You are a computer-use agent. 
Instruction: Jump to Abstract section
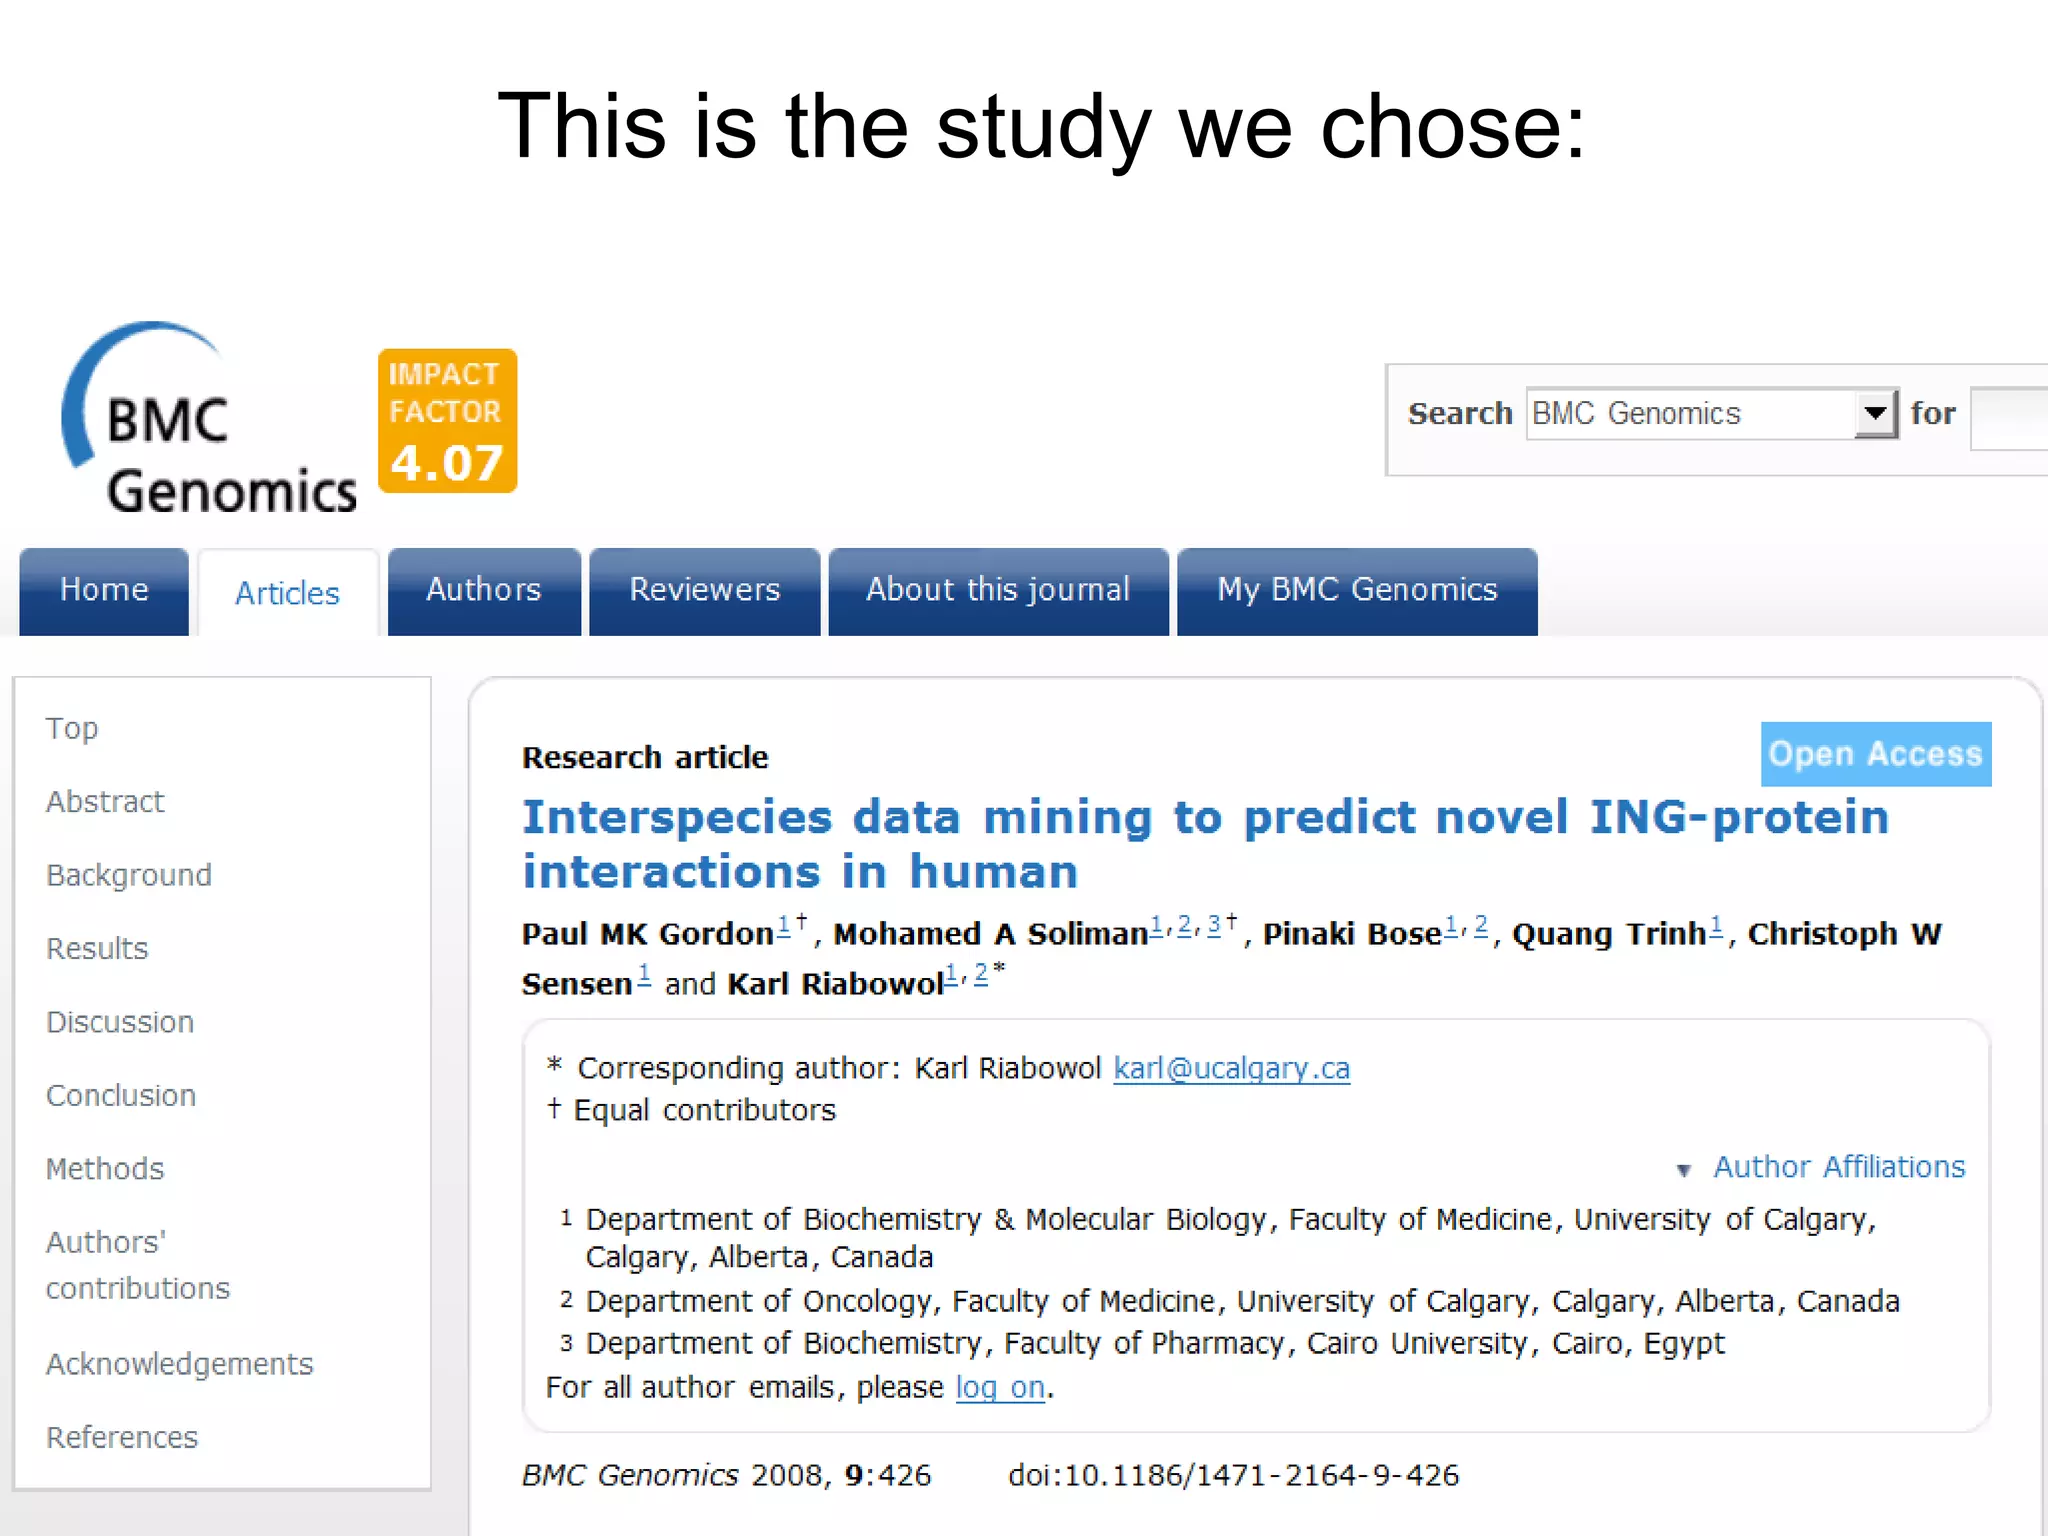pyautogui.click(x=105, y=802)
